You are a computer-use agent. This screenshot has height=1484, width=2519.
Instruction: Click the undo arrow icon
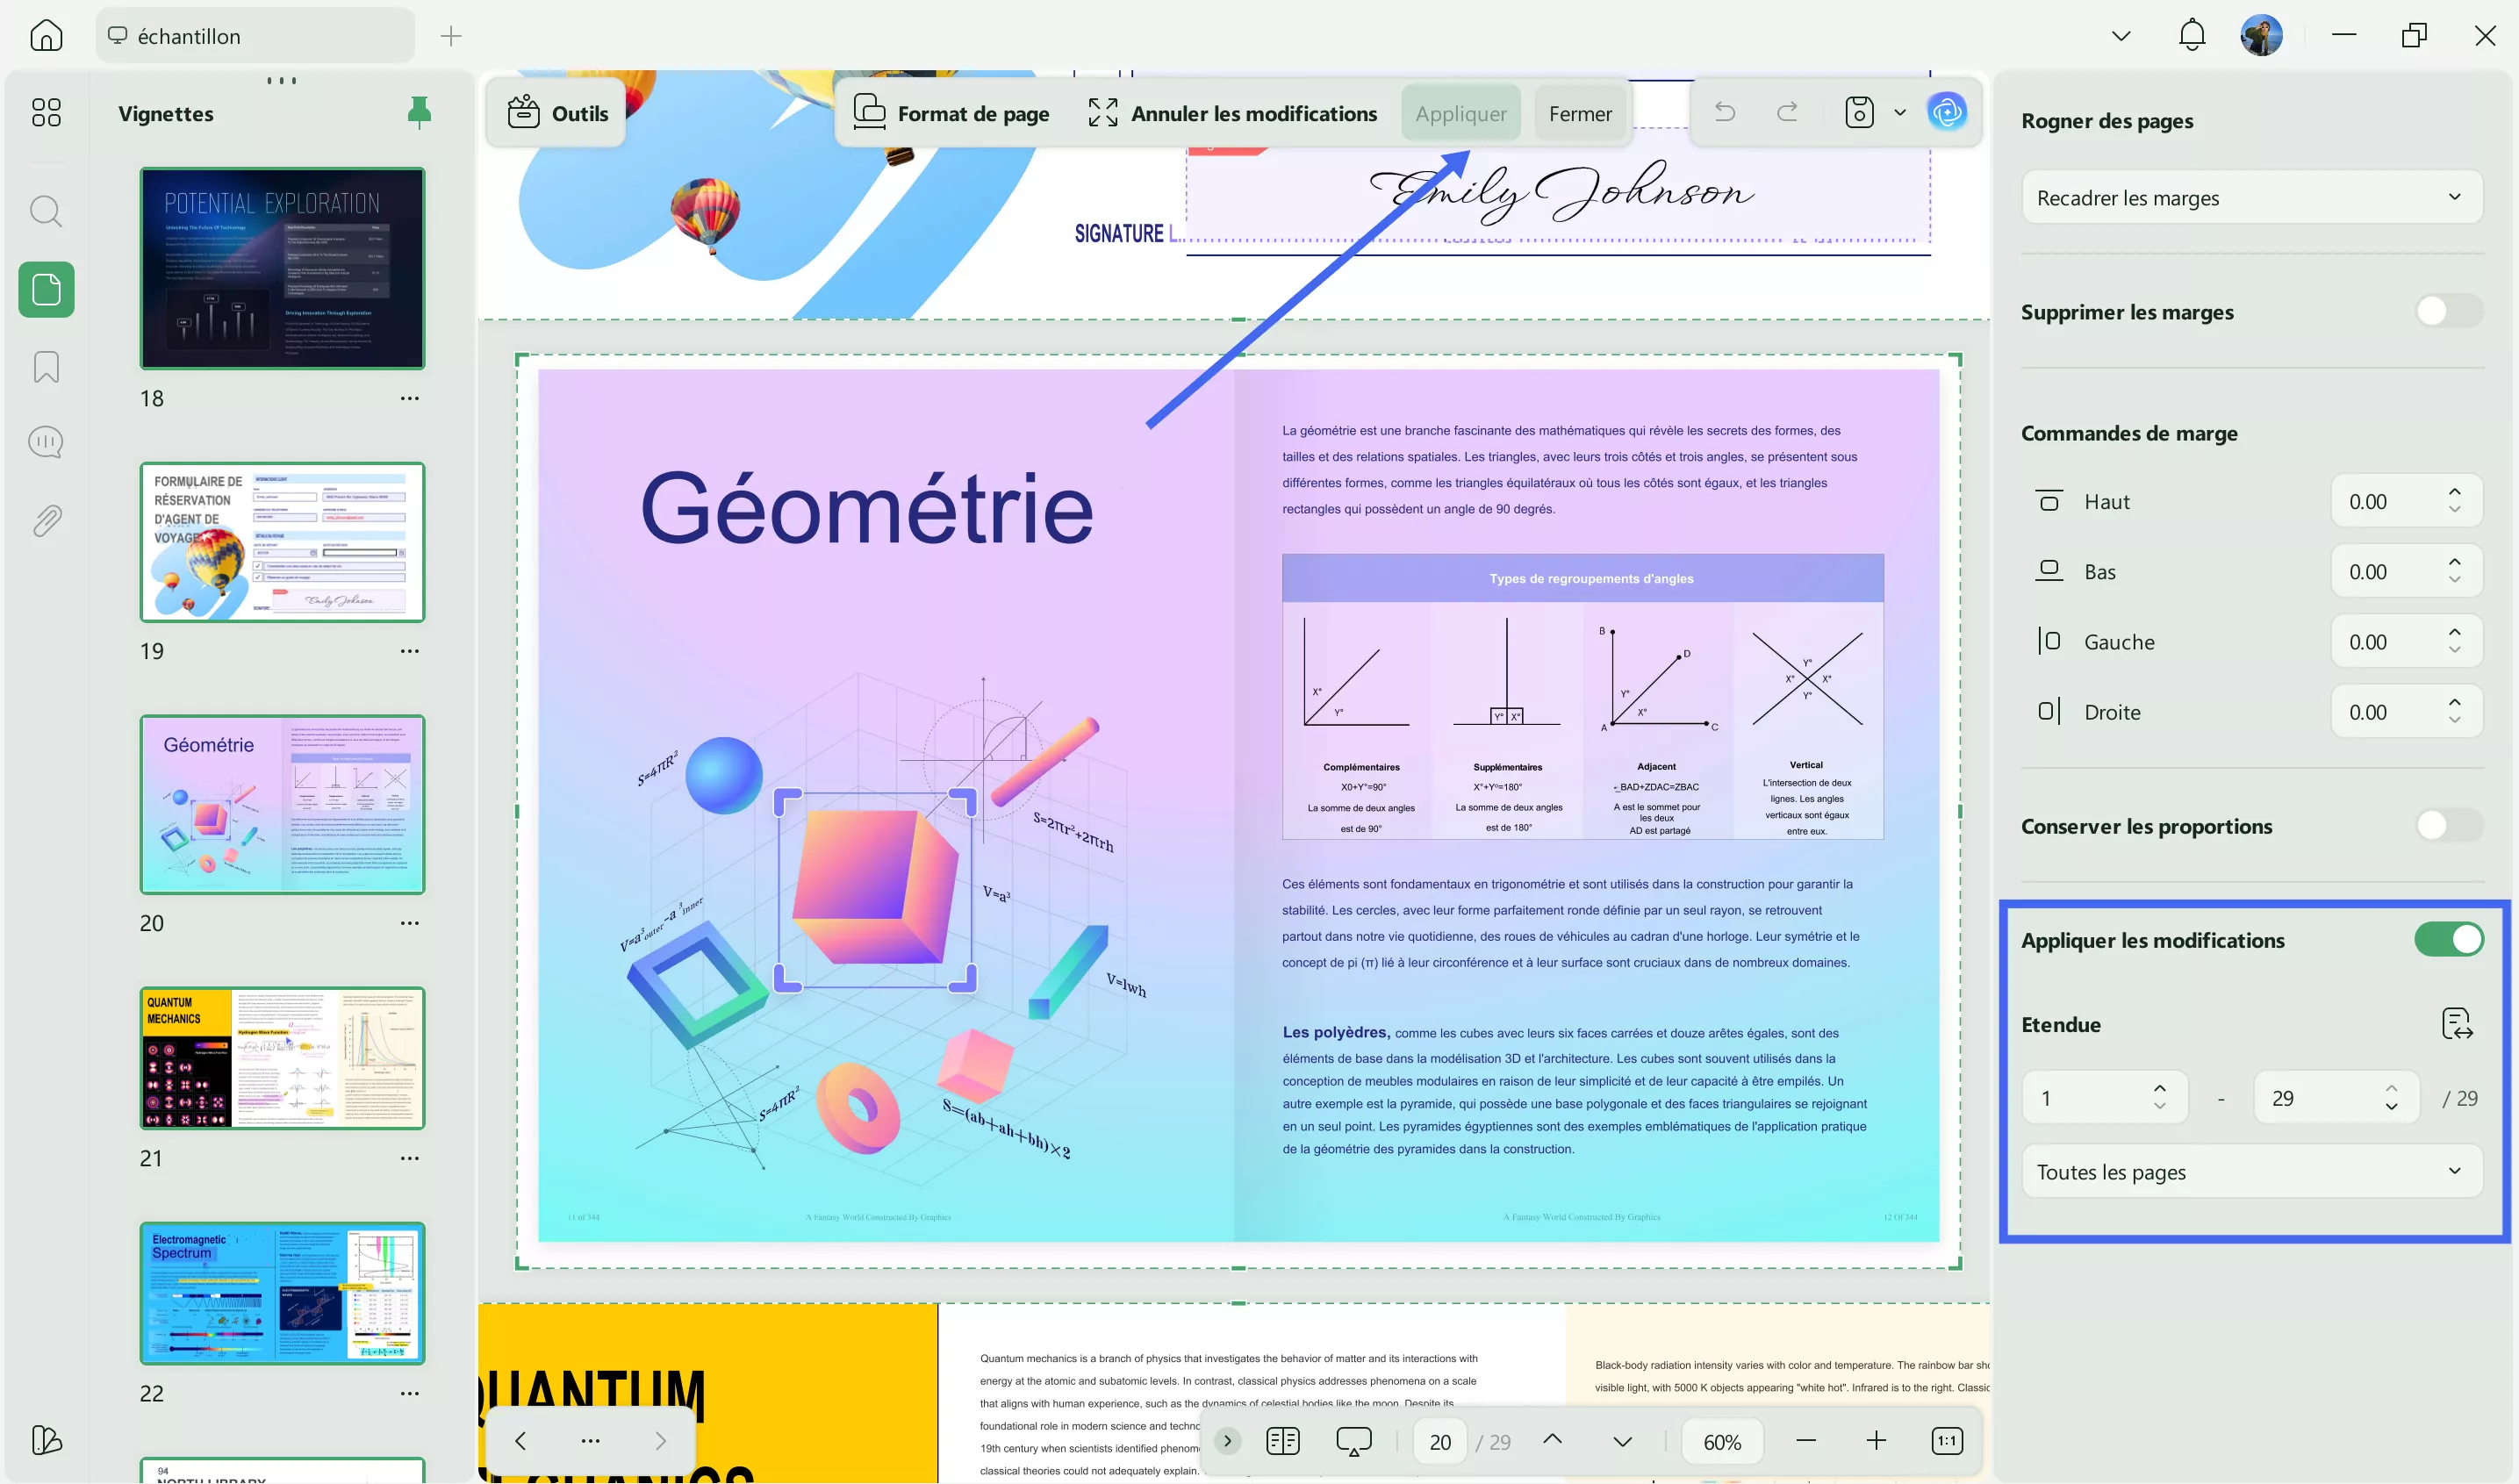[1725, 112]
